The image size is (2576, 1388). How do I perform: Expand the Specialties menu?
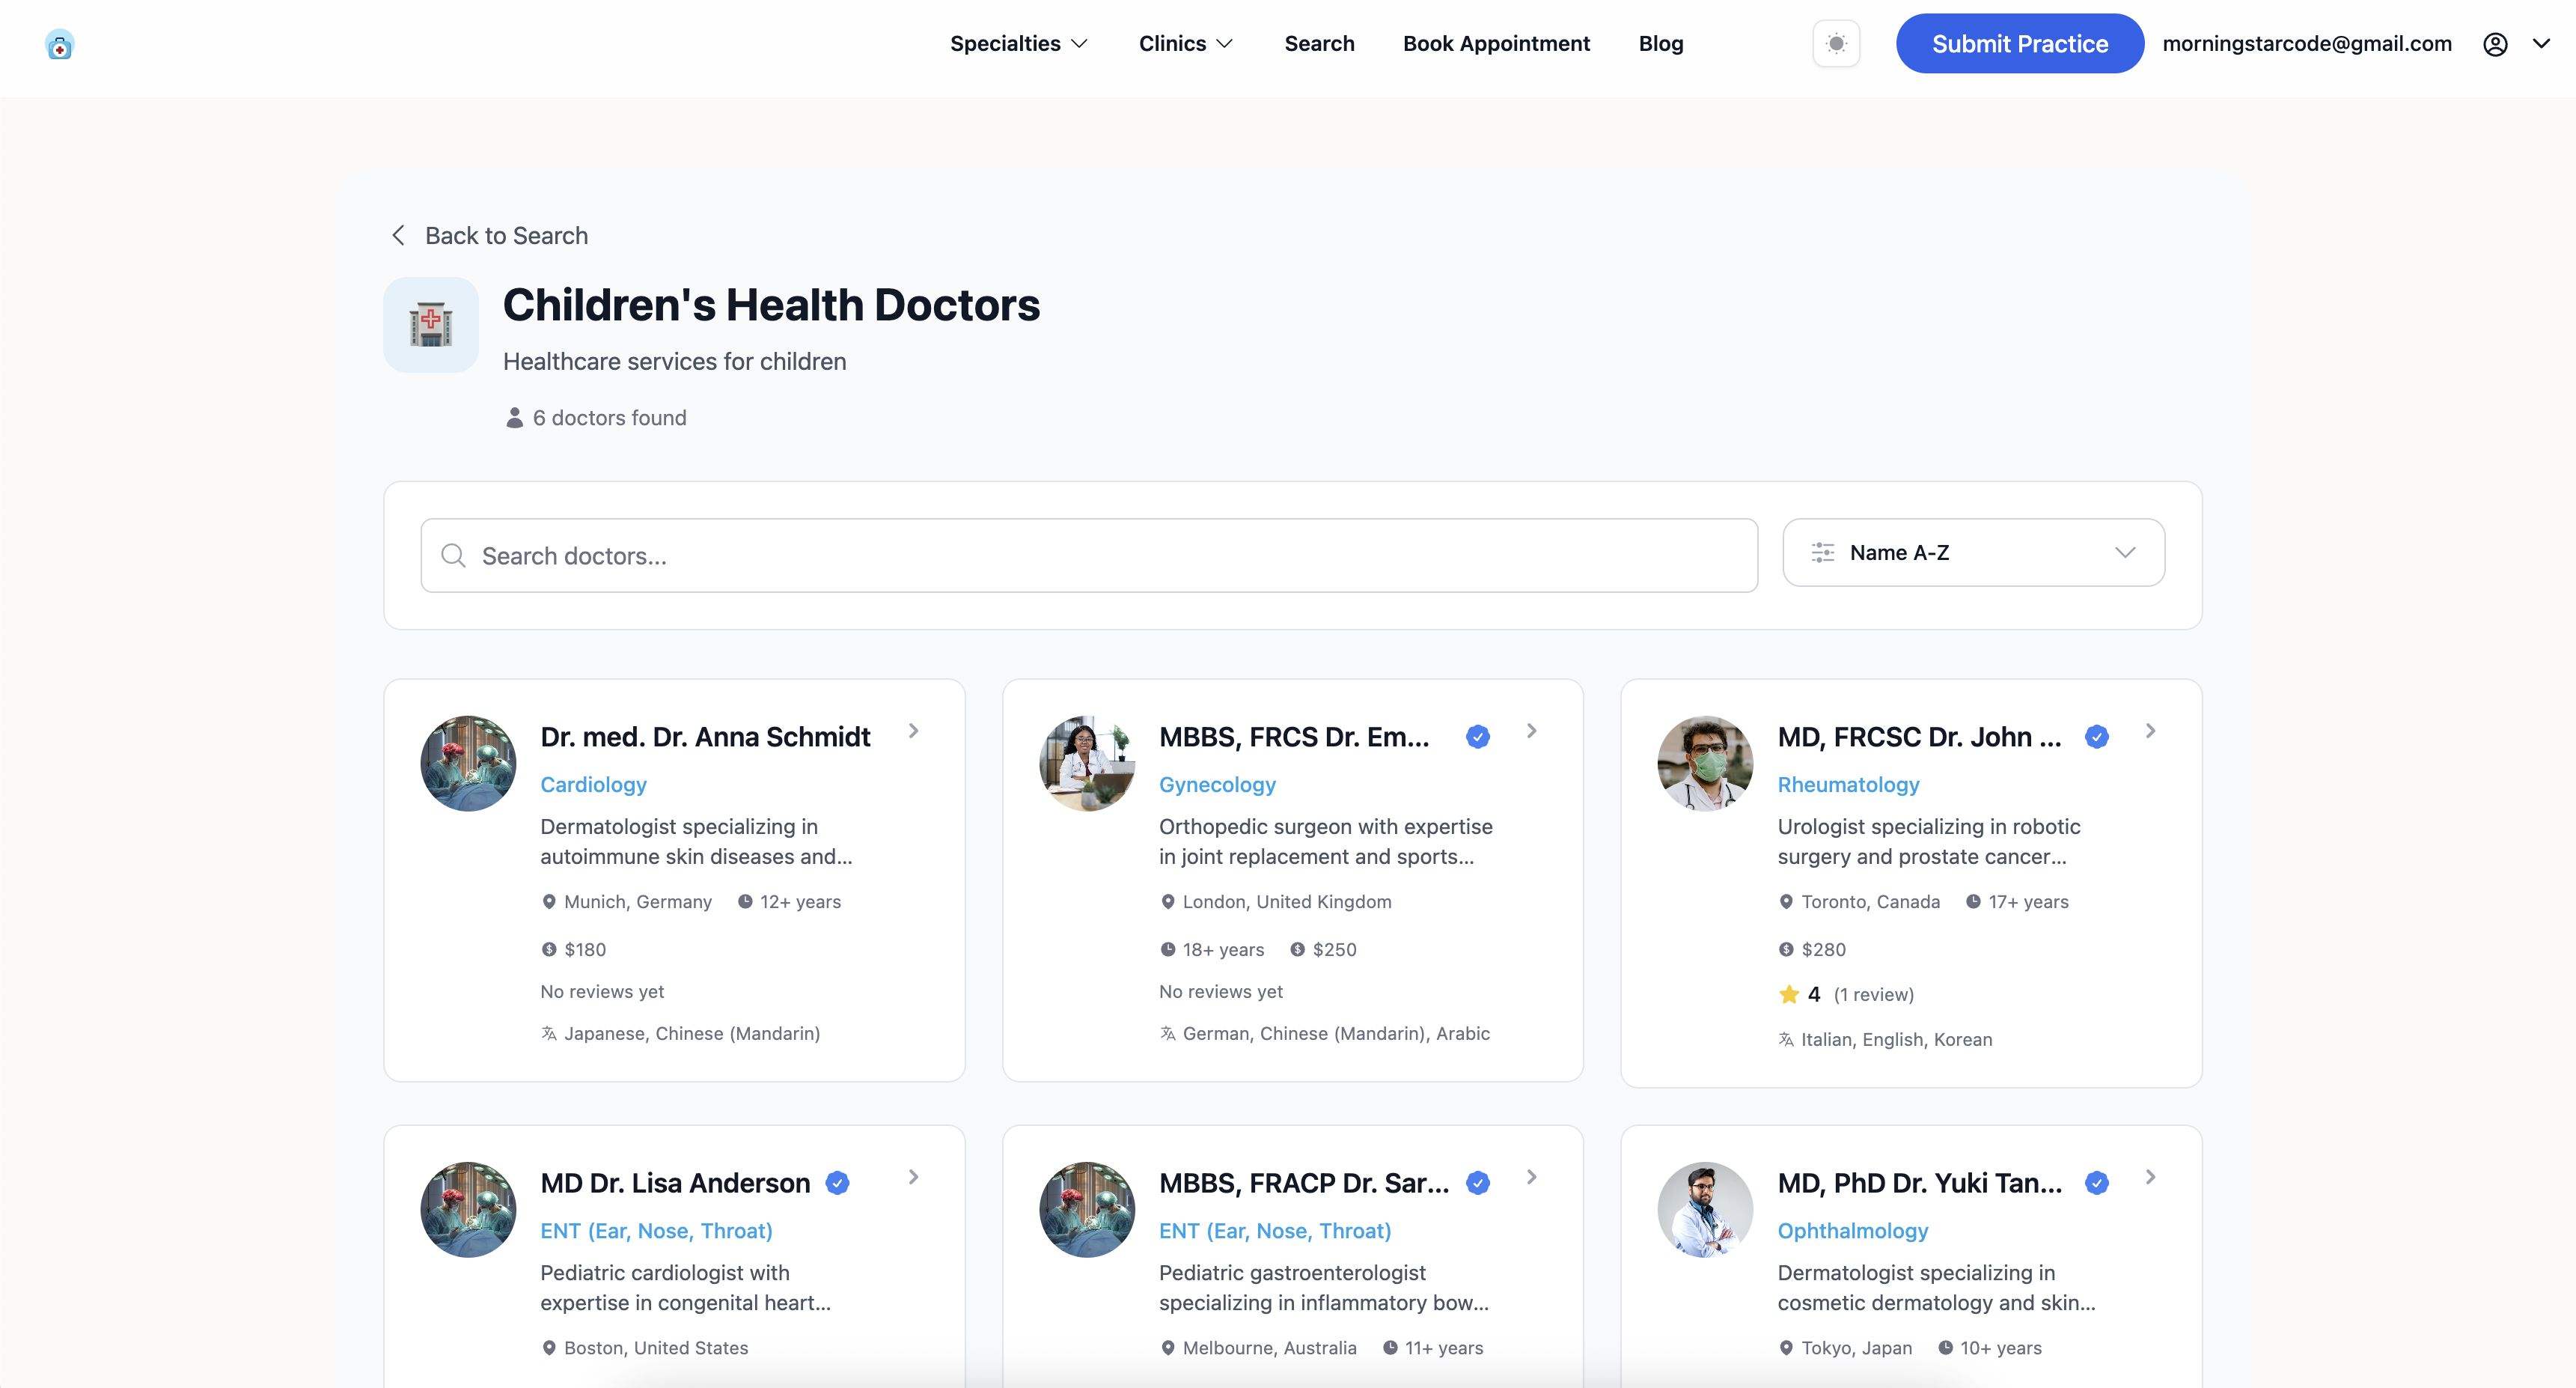(x=1018, y=44)
